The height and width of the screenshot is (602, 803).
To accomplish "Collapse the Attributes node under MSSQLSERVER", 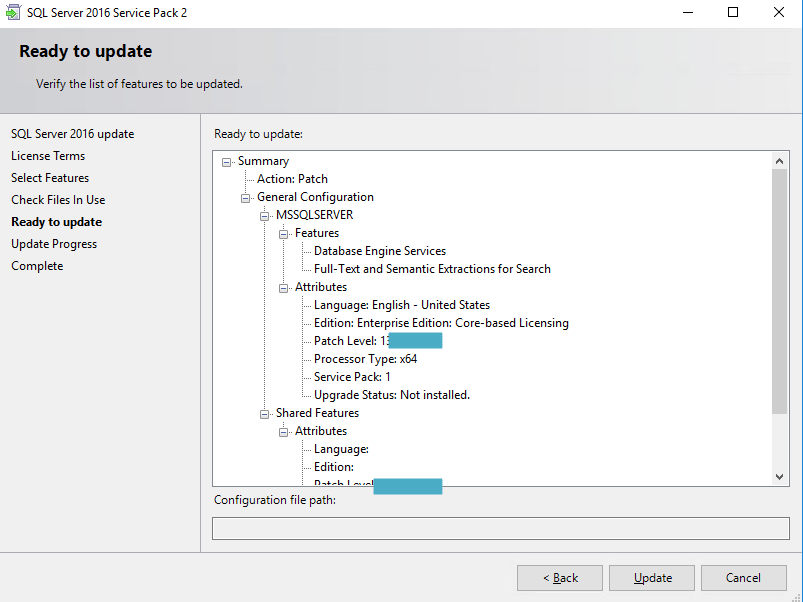I will click(x=283, y=288).
